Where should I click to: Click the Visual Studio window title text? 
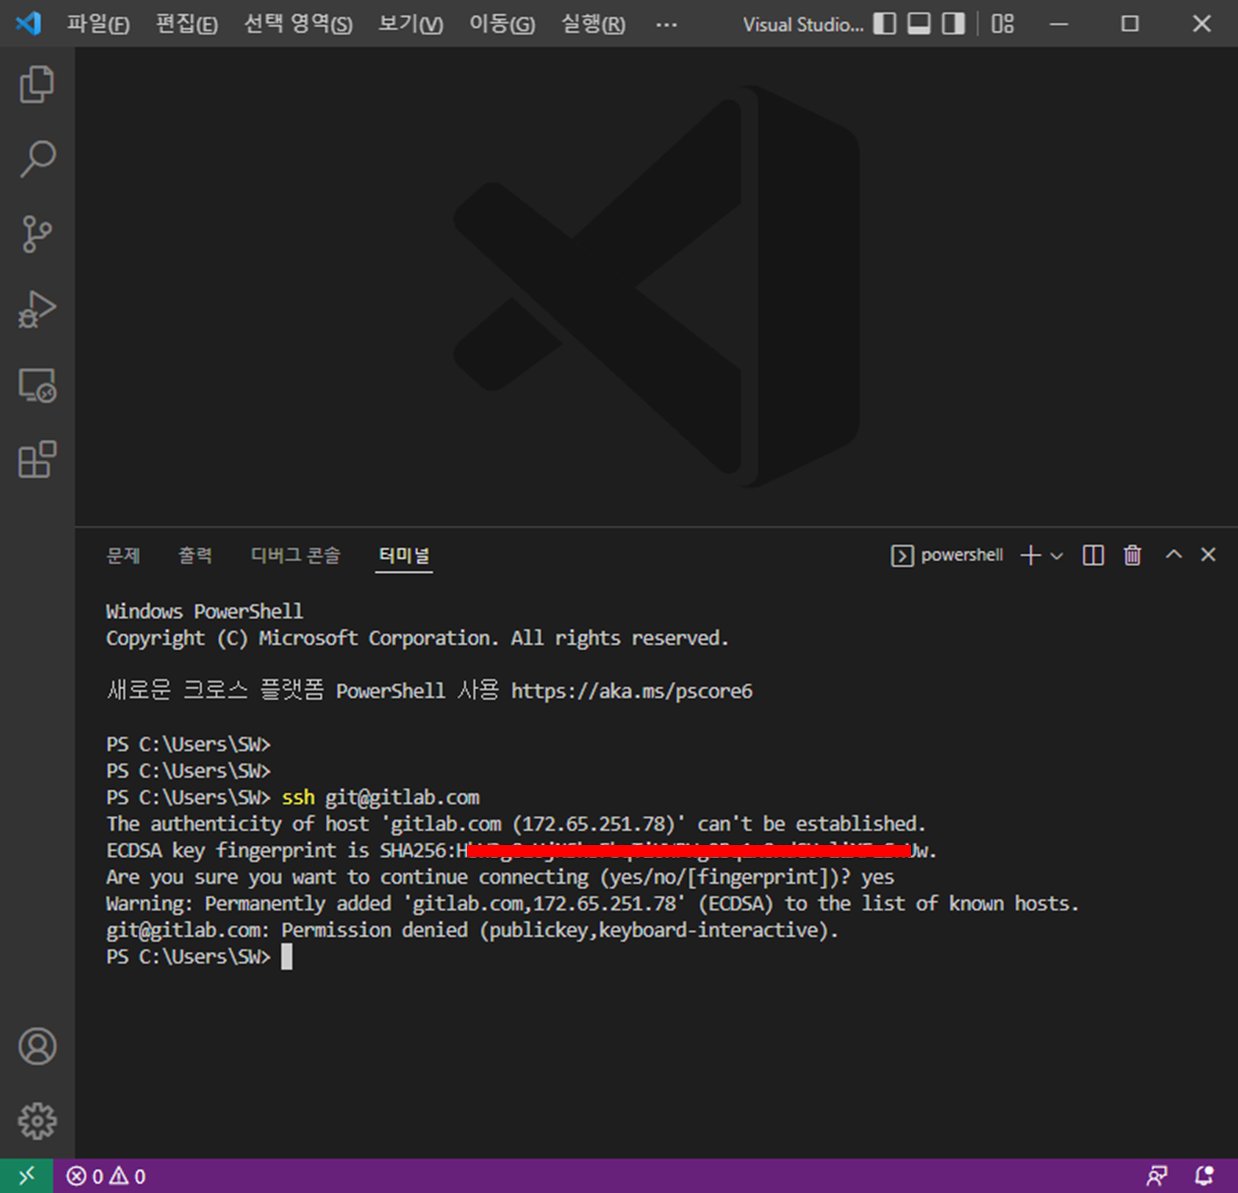tap(803, 24)
